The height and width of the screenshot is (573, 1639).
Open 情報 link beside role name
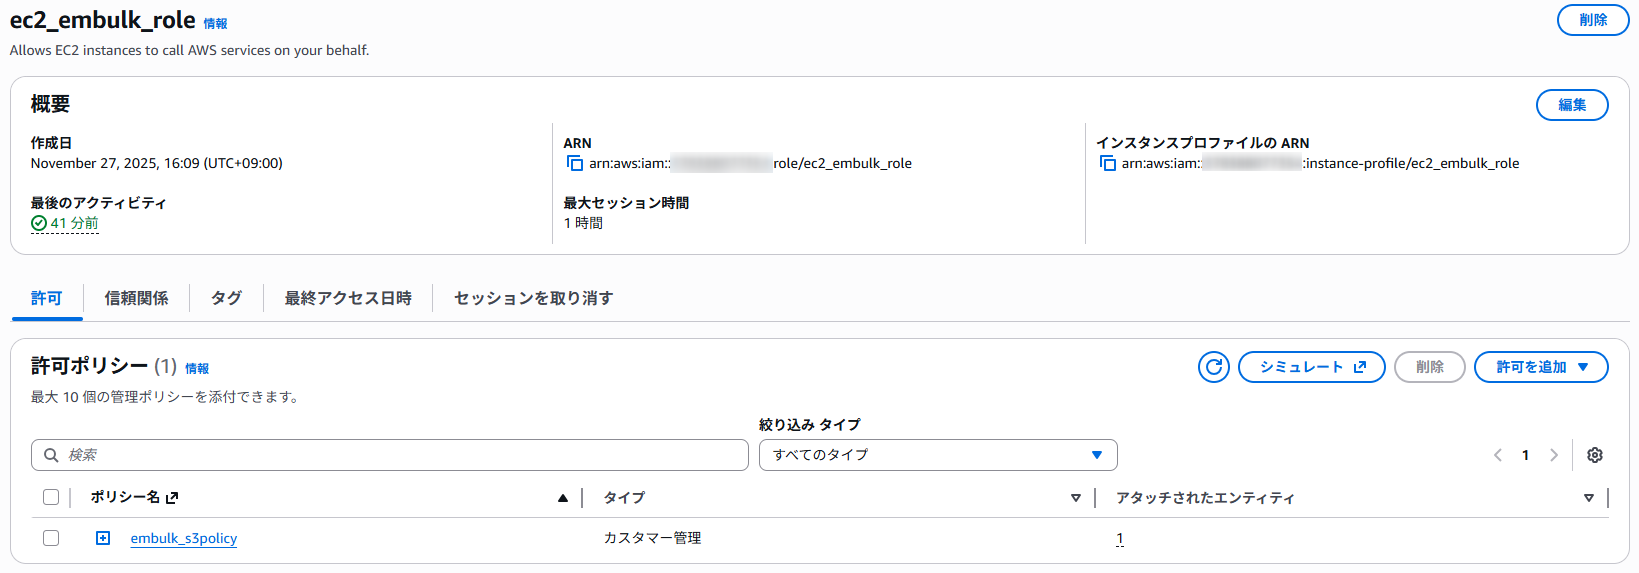click(215, 24)
